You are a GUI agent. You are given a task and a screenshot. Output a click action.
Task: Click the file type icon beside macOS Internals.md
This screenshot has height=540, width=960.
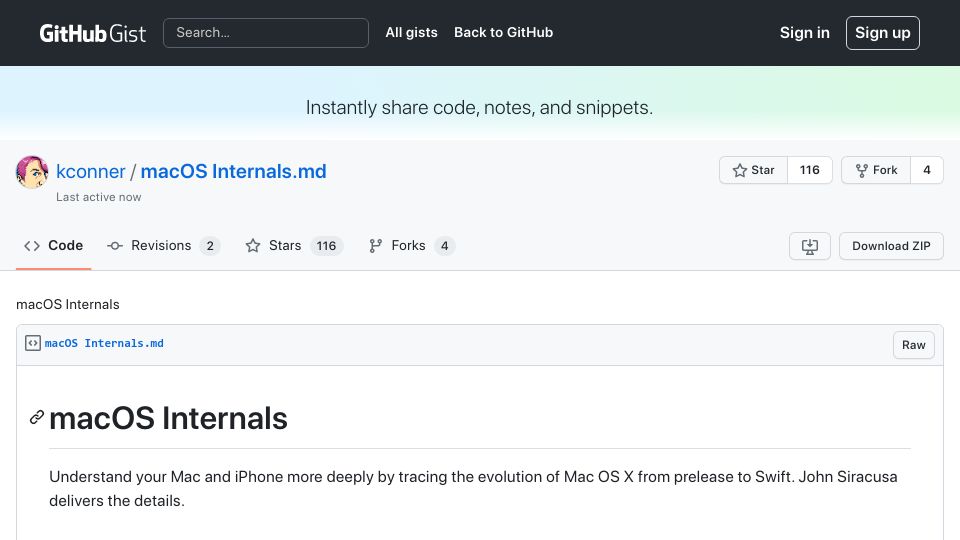tap(33, 343)
